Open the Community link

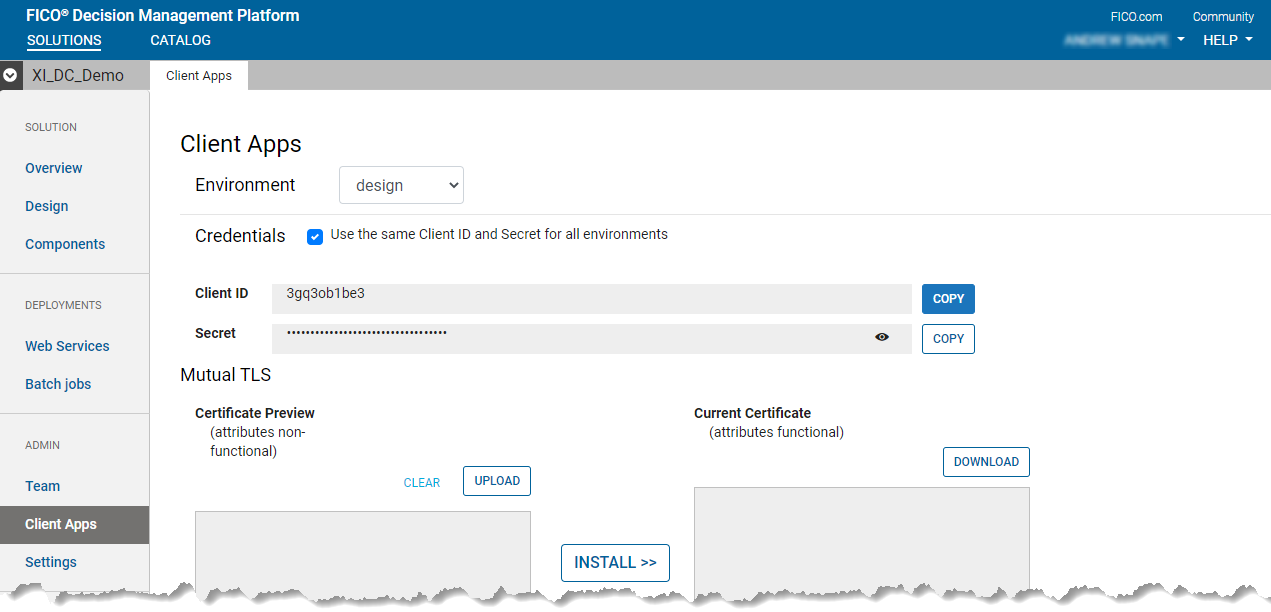(1223, 17)
